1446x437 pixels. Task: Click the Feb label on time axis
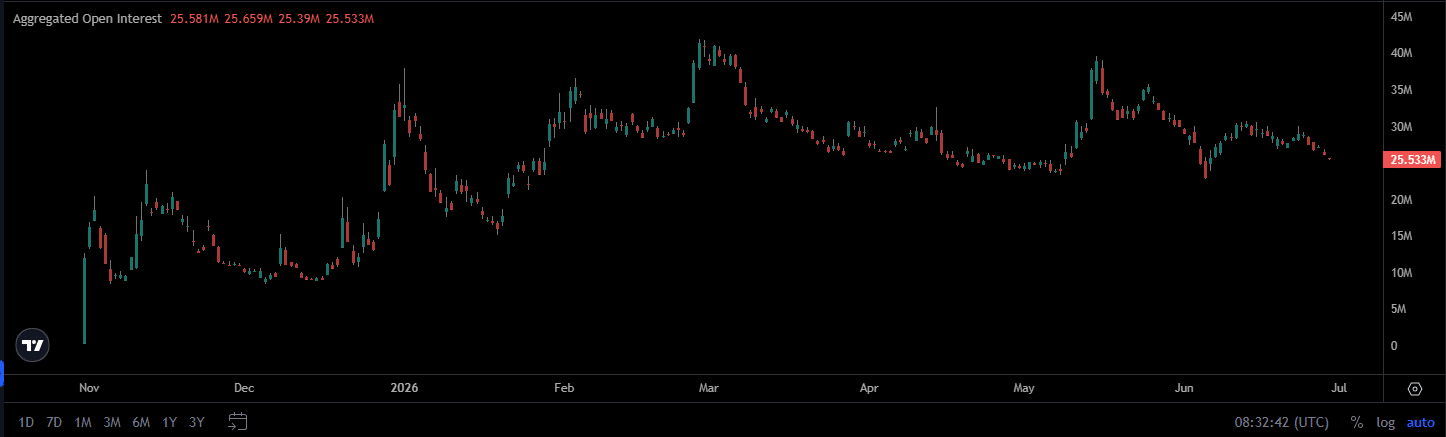(564, 387)
